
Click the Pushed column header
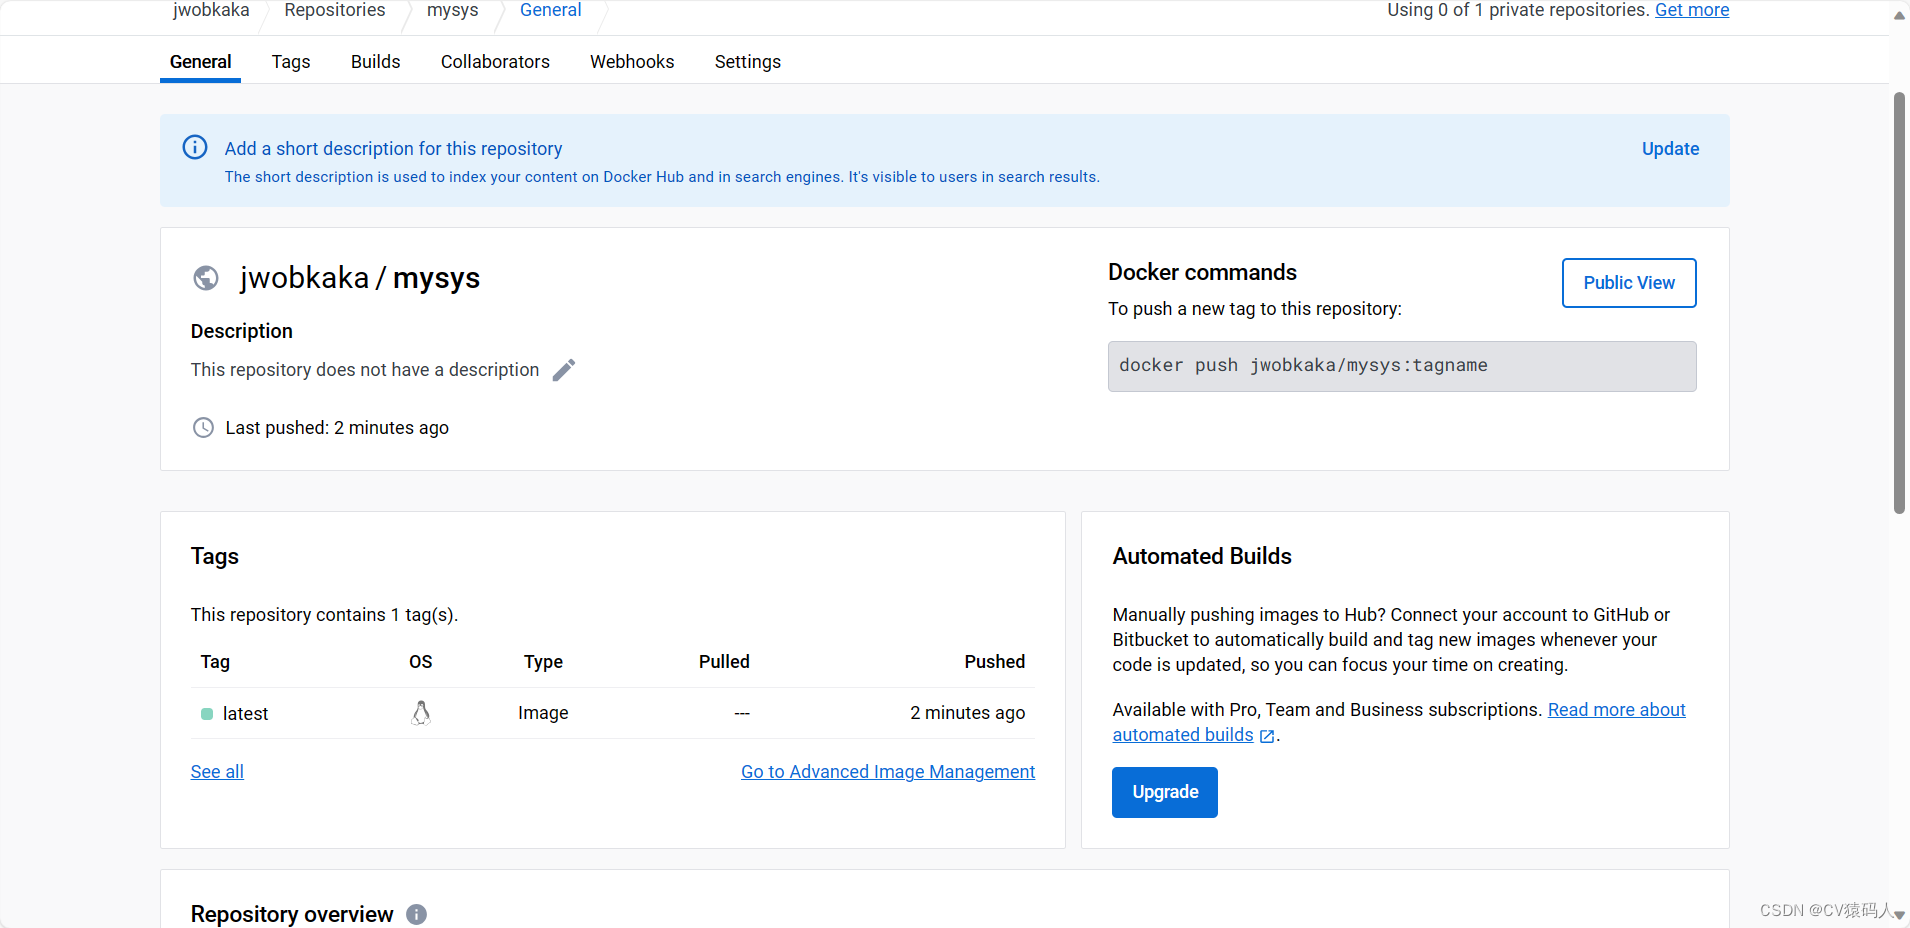[995, 662]
